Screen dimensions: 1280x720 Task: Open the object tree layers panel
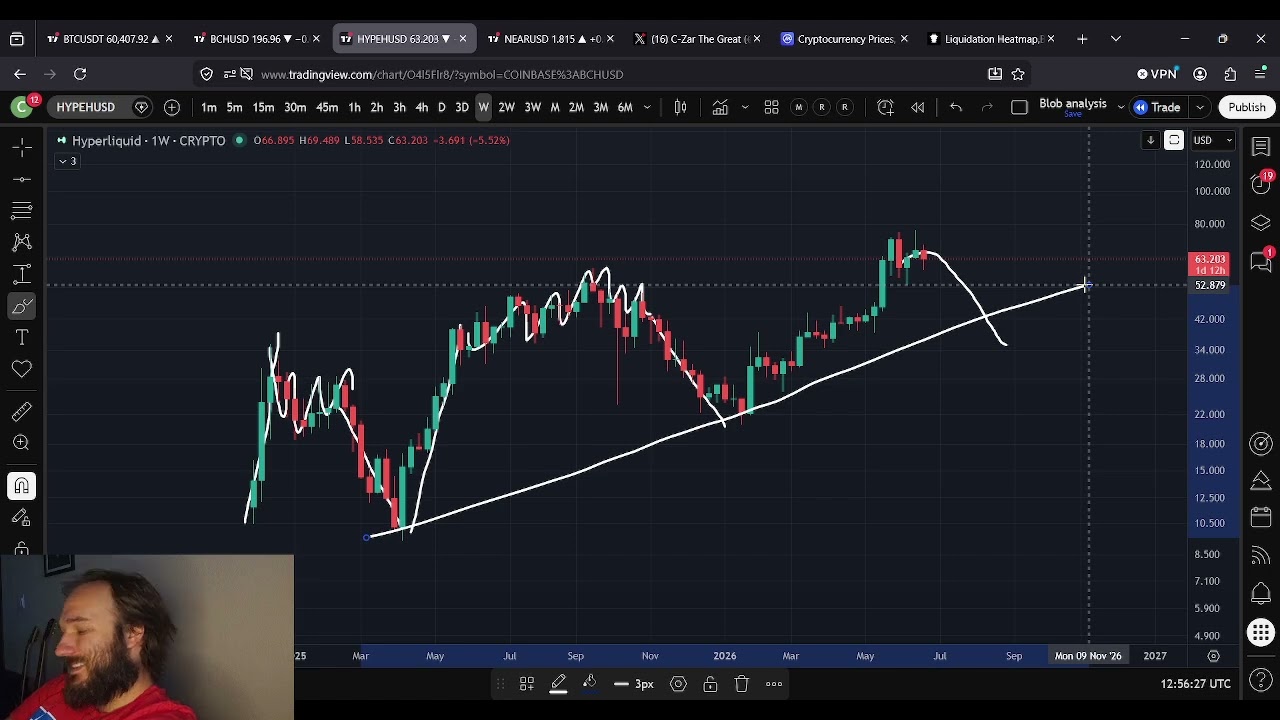point(1261,222)
